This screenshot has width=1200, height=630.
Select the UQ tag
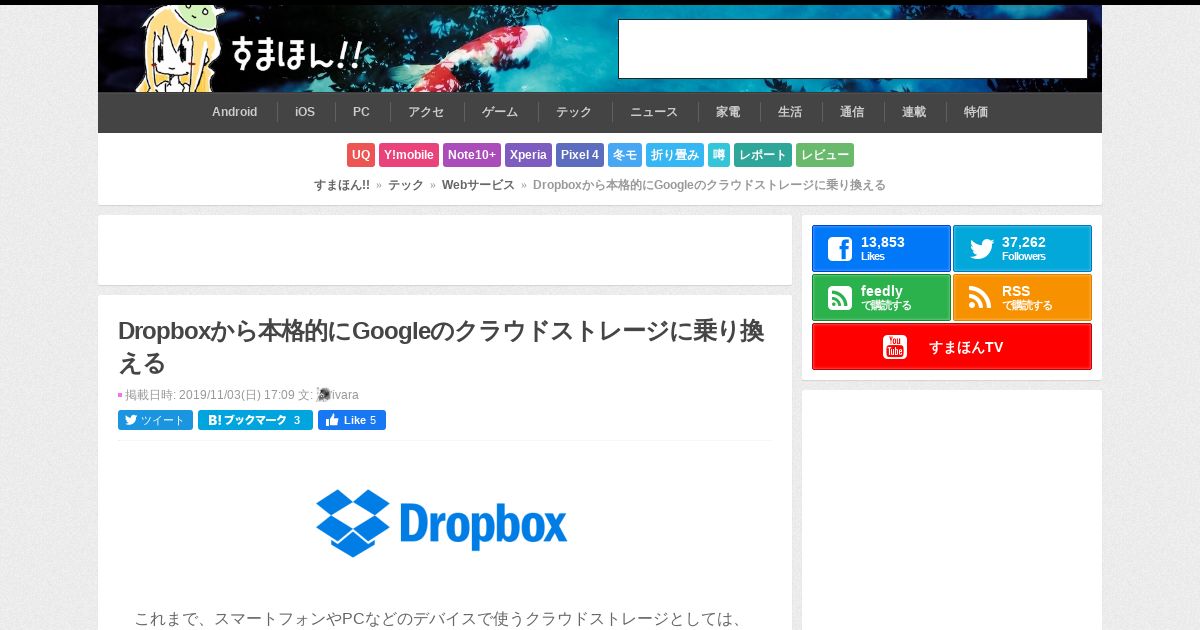[x=361, y=155]
